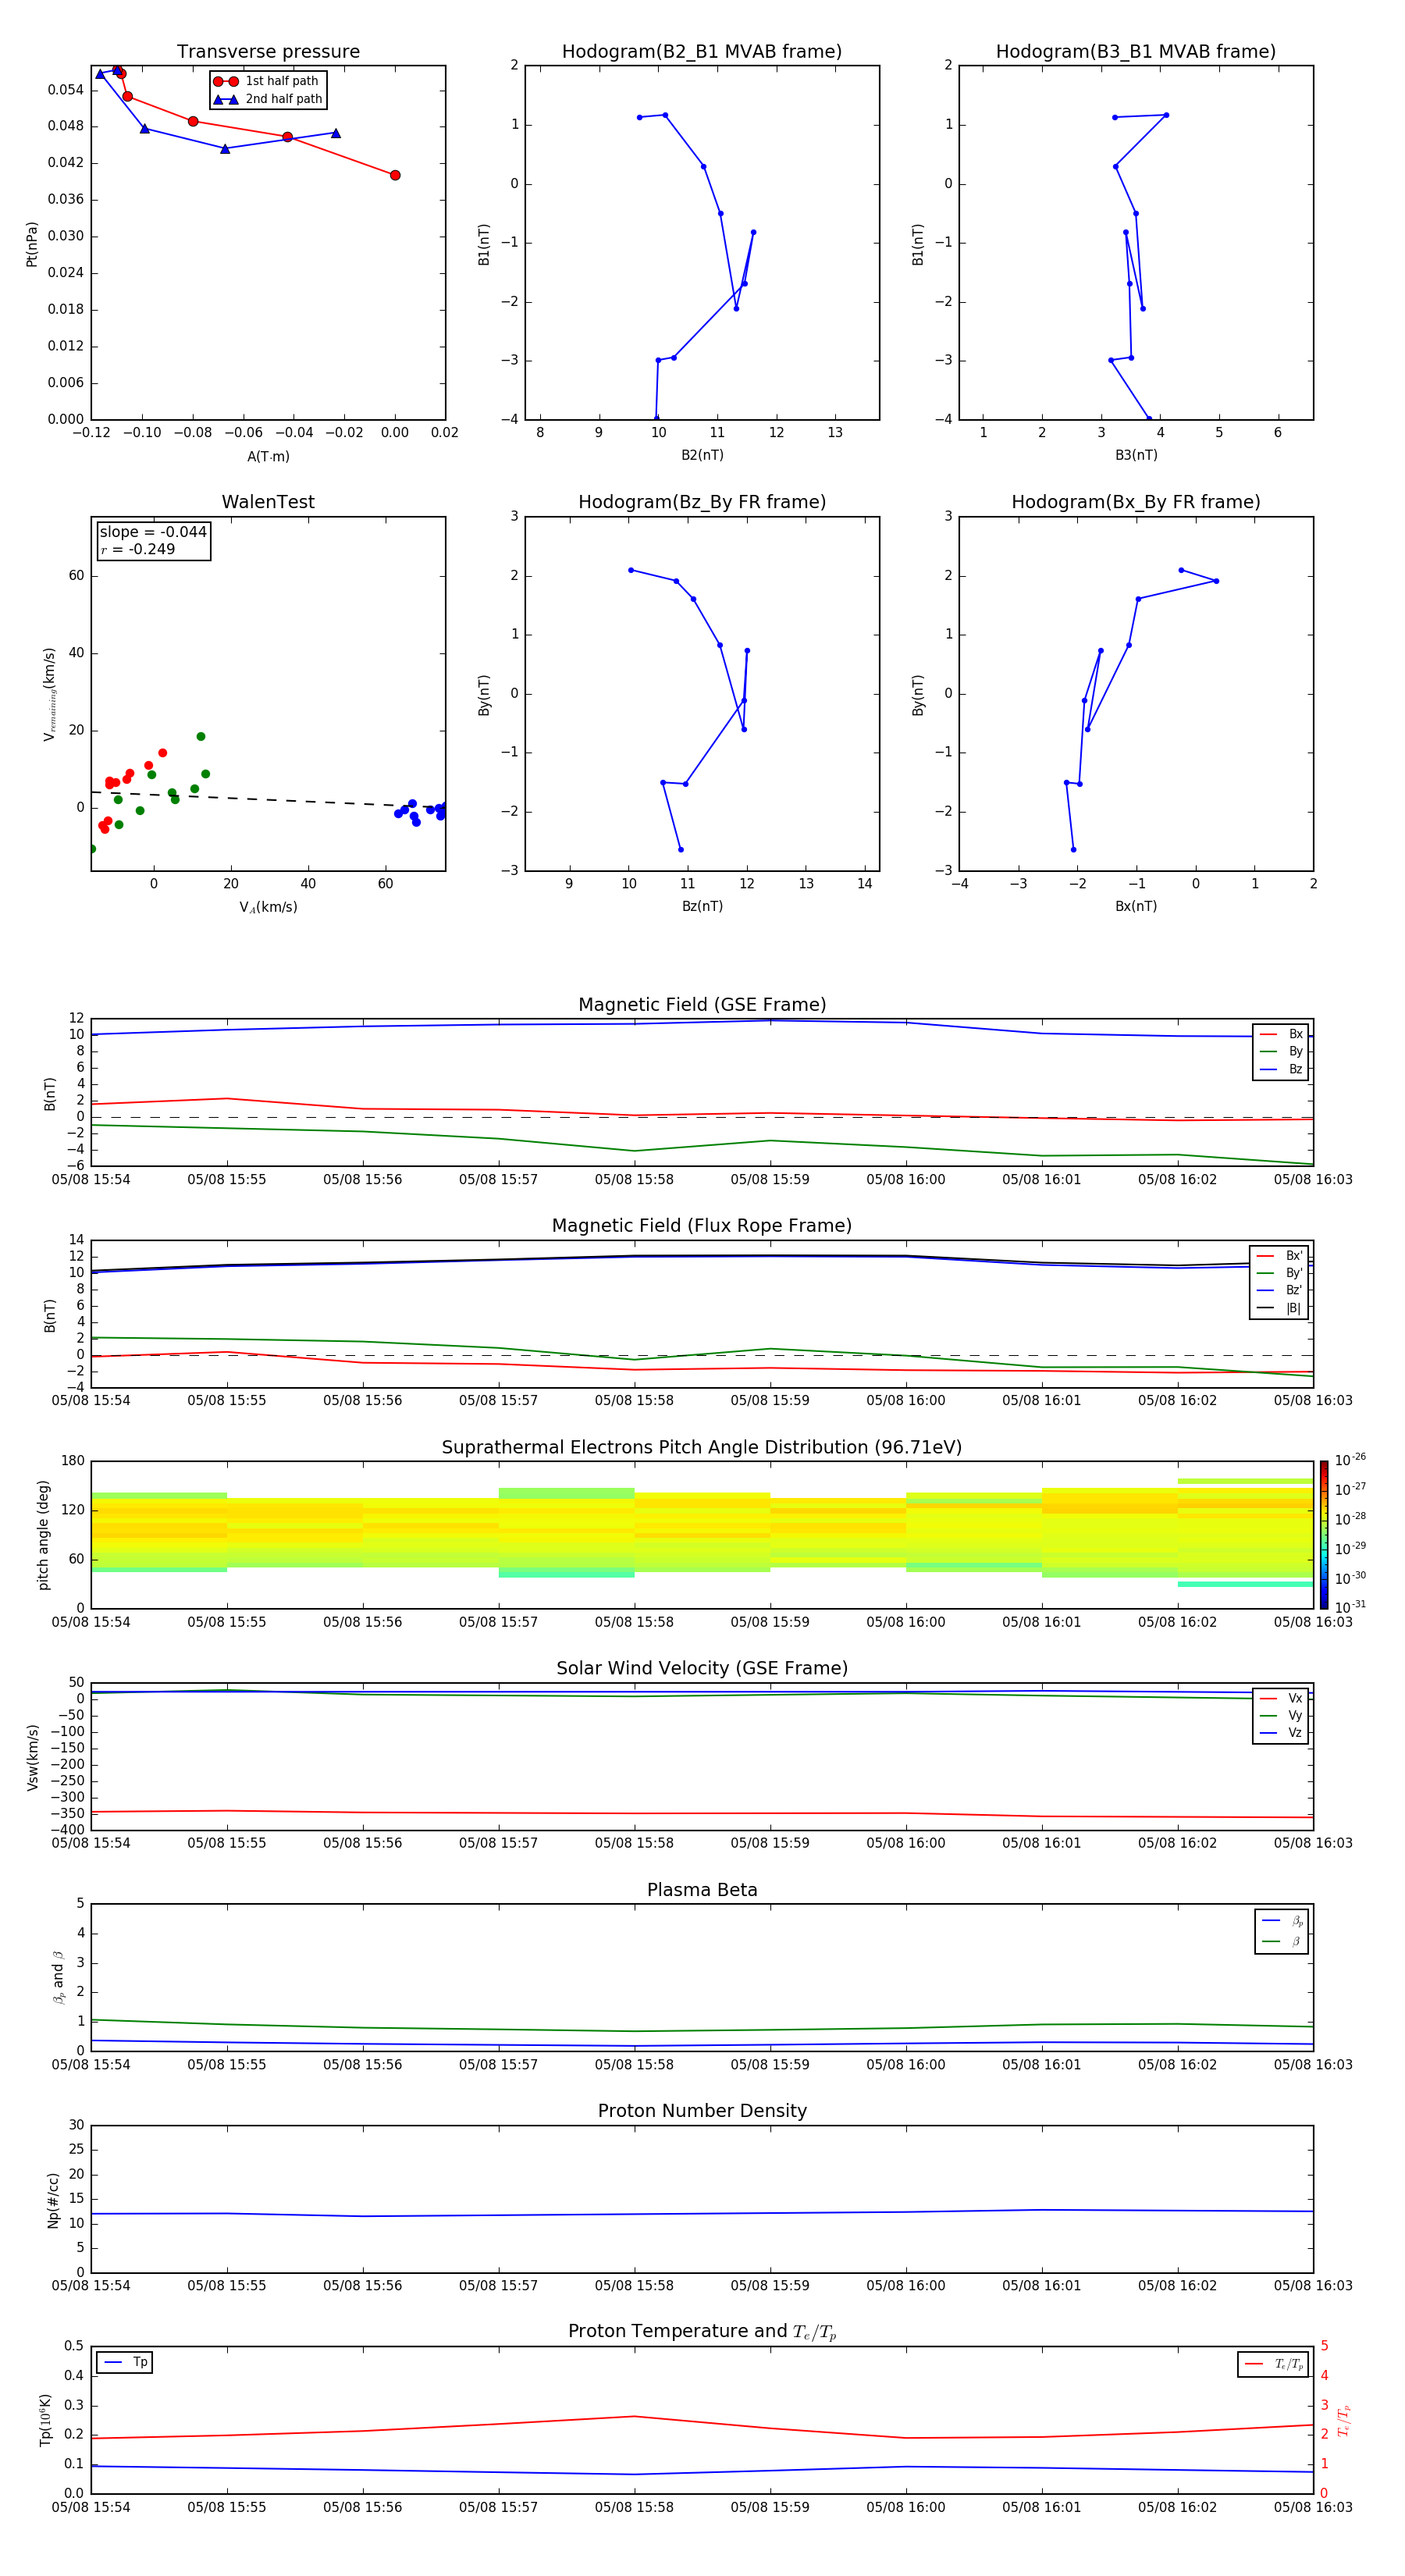Click the "VA(km/s)" x-axis label in WalenTest

pos(268,907)
